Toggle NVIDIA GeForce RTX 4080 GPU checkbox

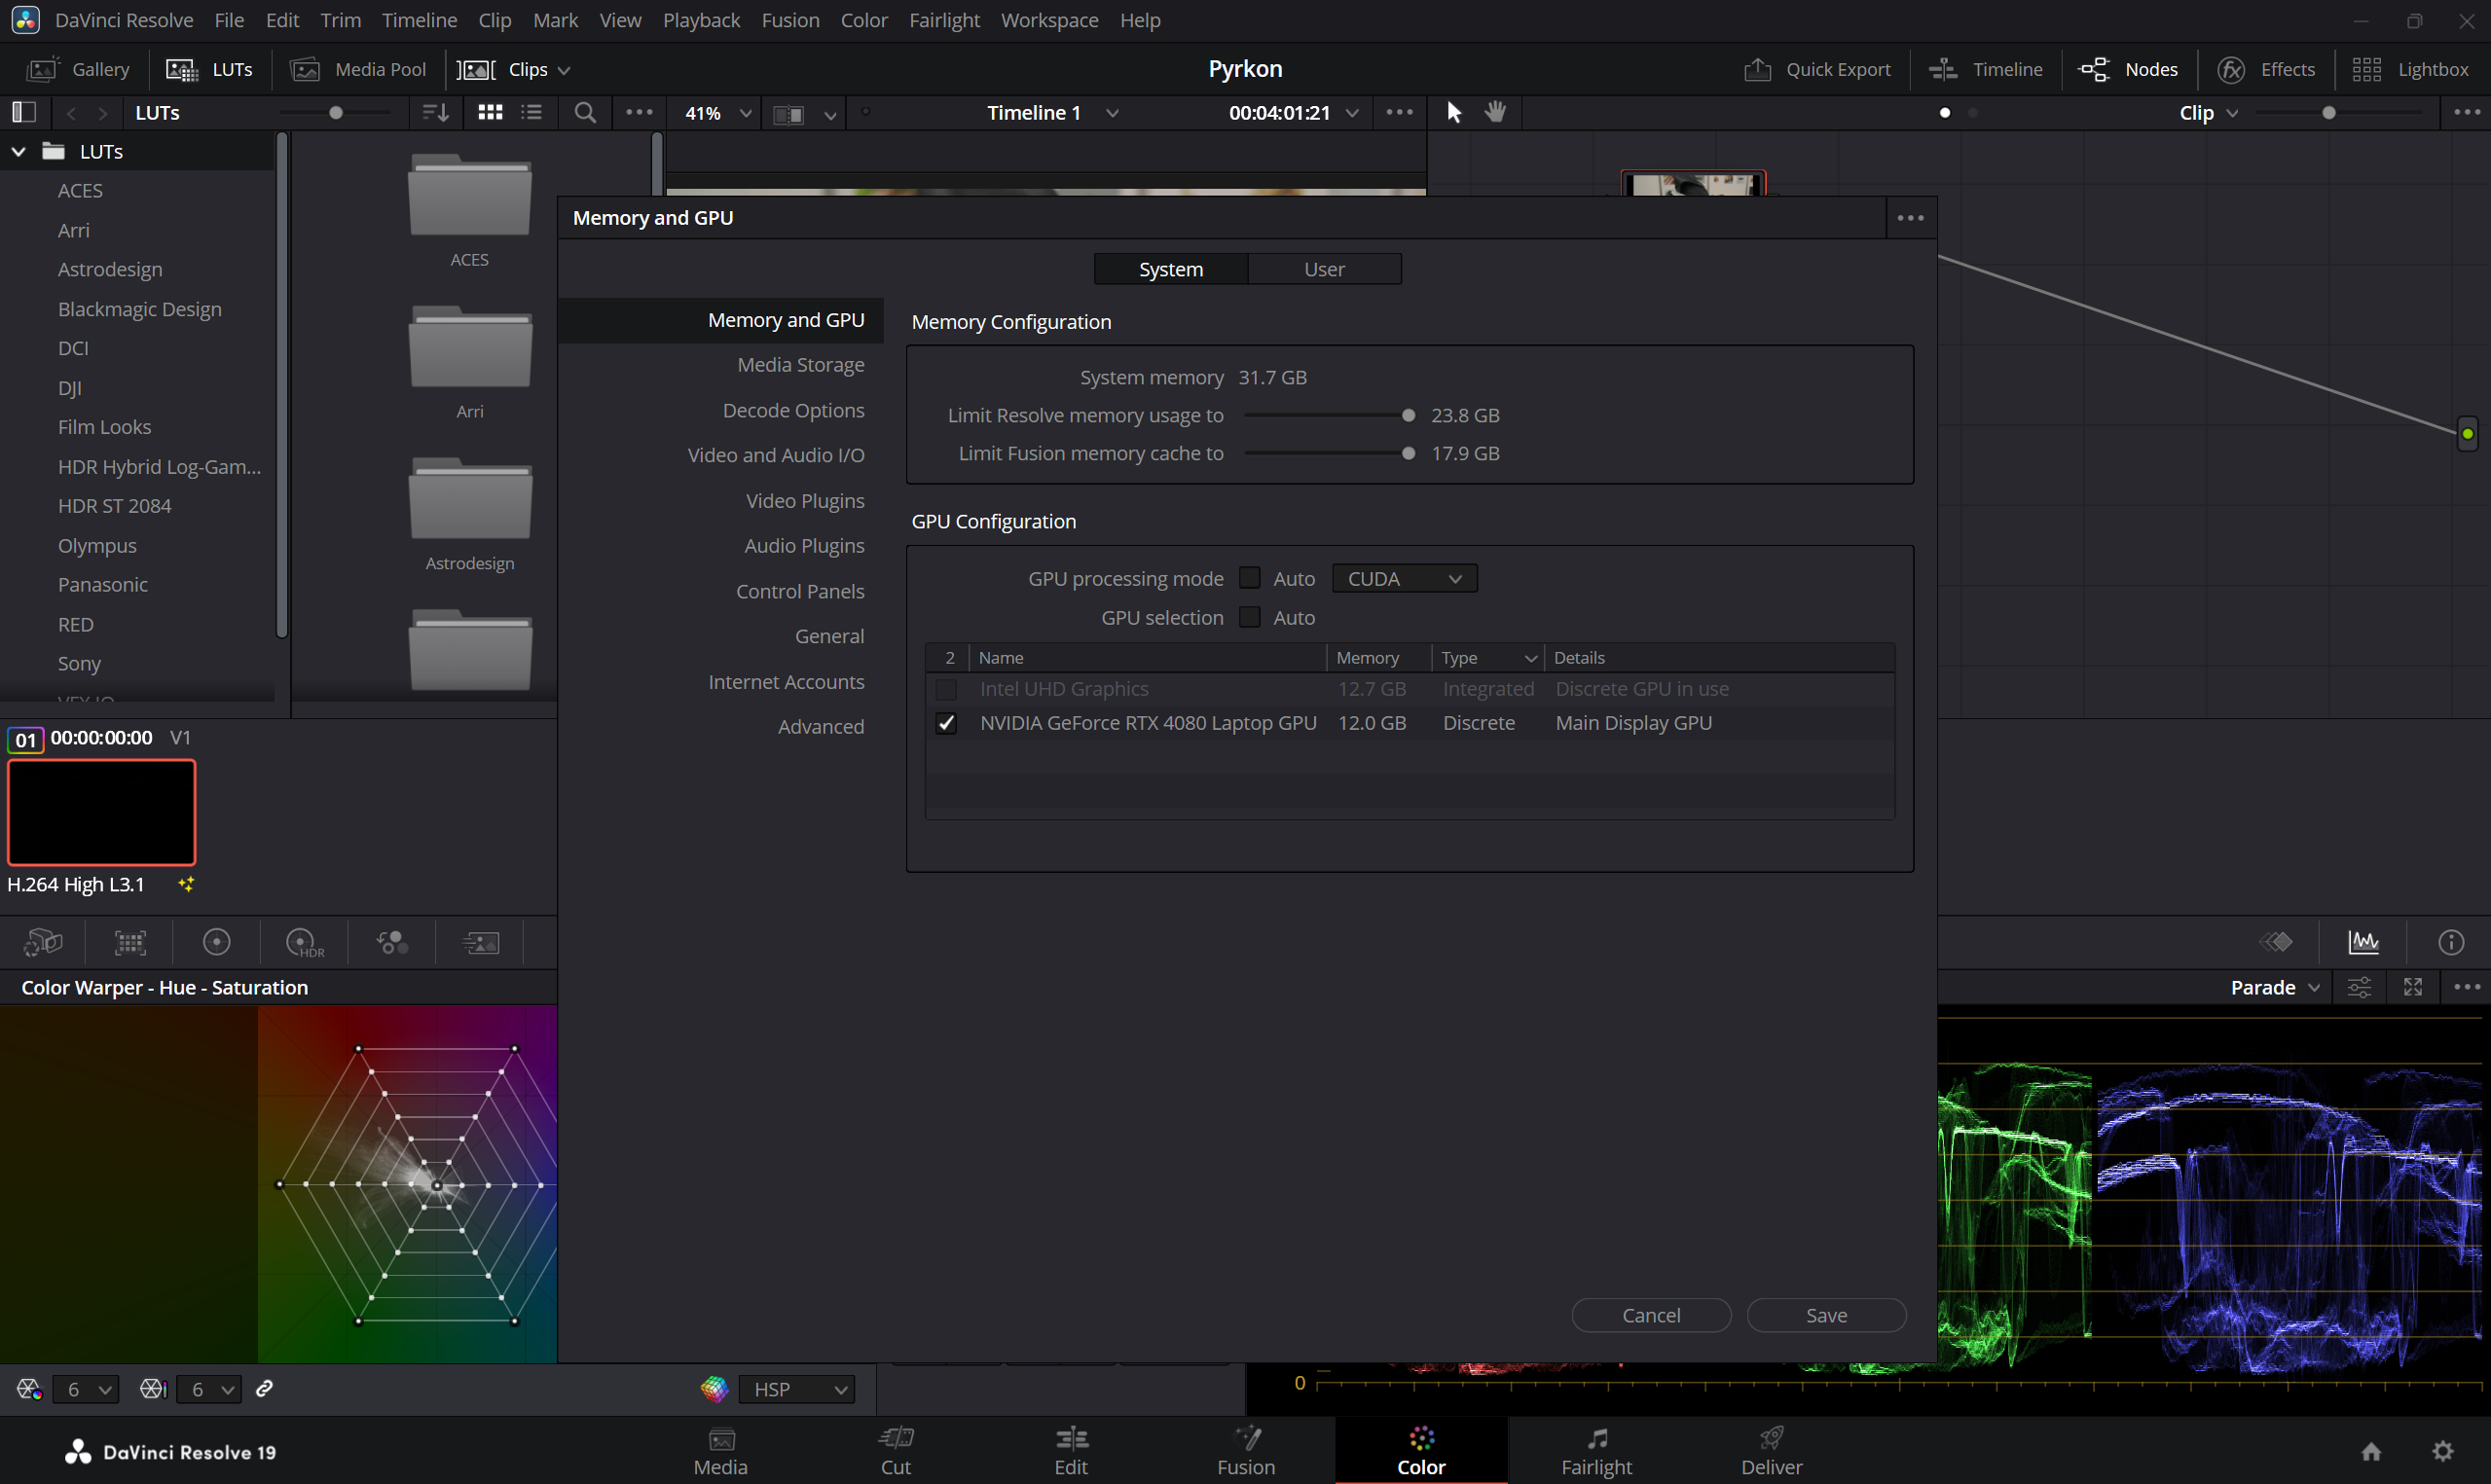947,723
